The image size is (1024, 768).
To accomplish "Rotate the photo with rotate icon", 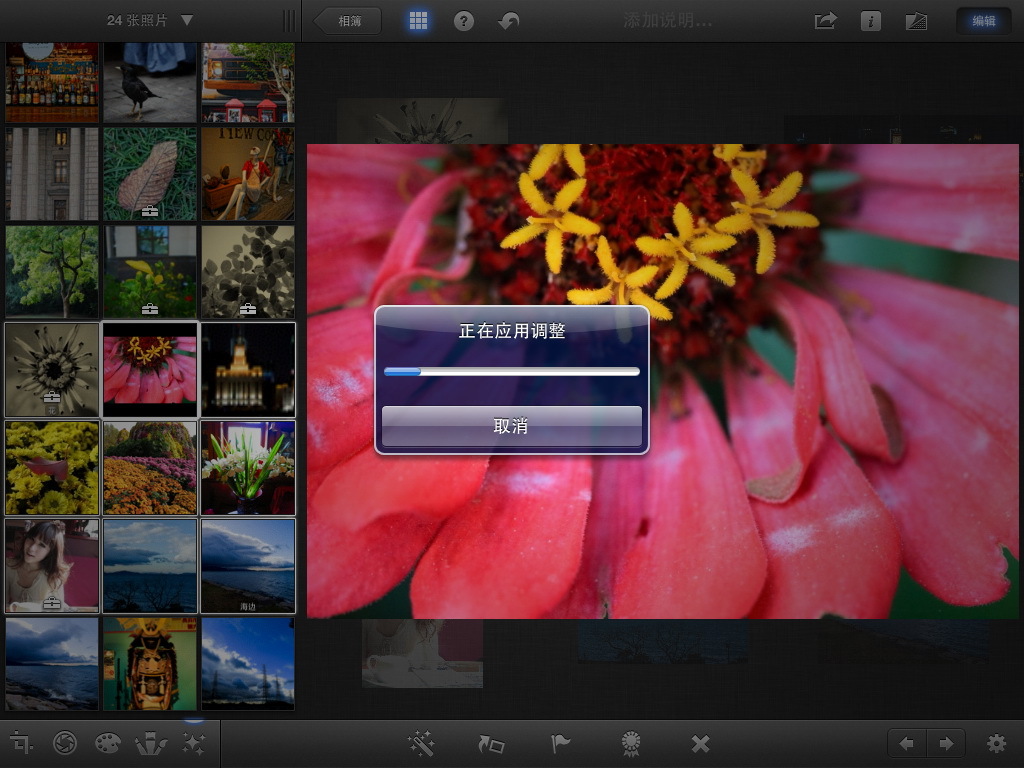I will [x=491, y=743].
